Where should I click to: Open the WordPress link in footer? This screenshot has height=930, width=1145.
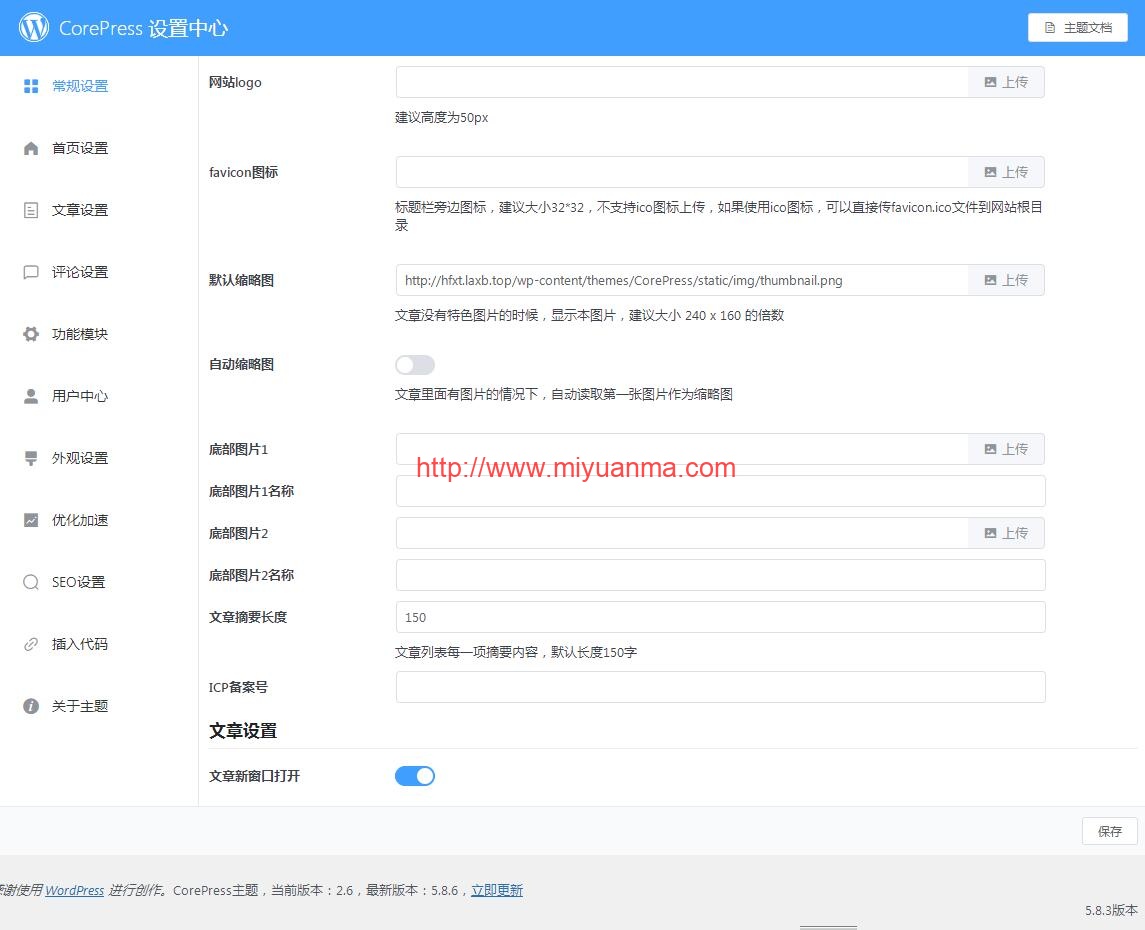74,891
